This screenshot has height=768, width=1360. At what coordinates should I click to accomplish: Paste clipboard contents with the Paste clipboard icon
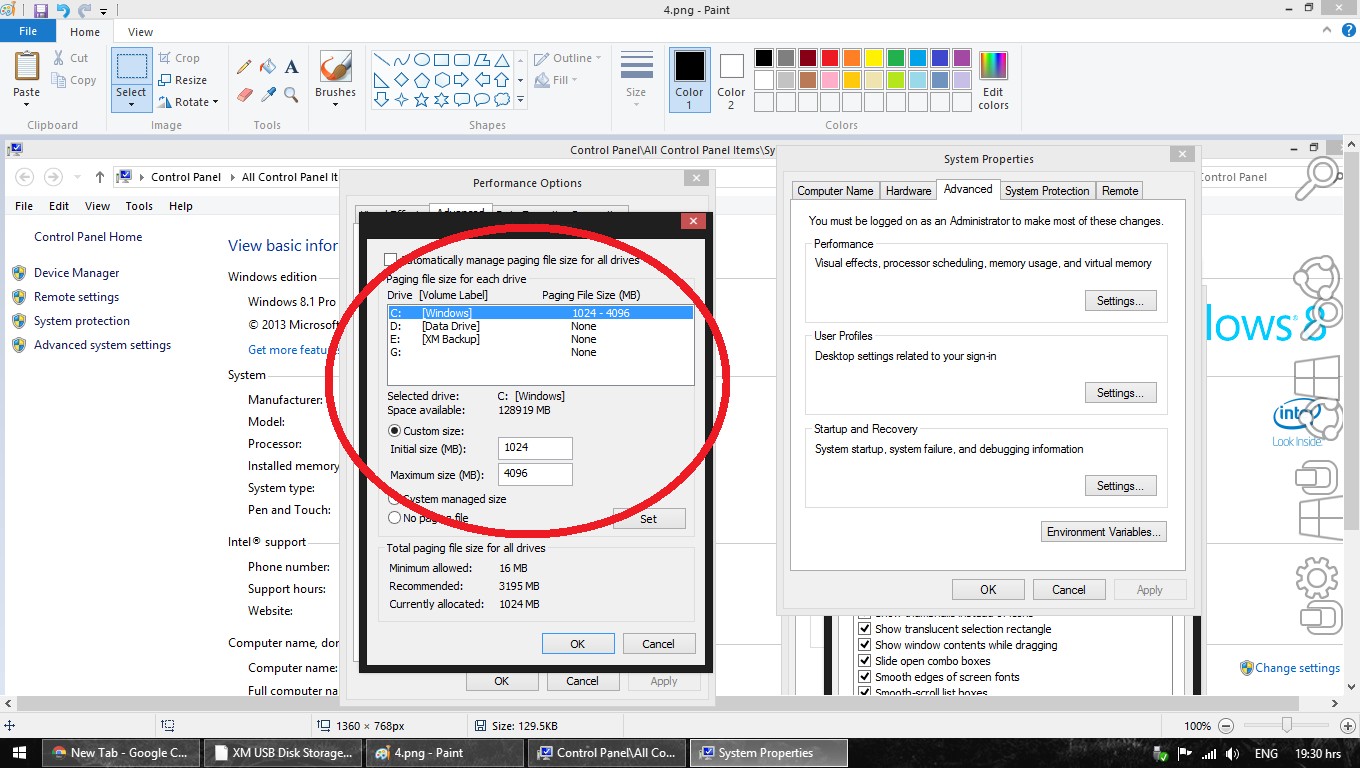[x=27, y=66]
